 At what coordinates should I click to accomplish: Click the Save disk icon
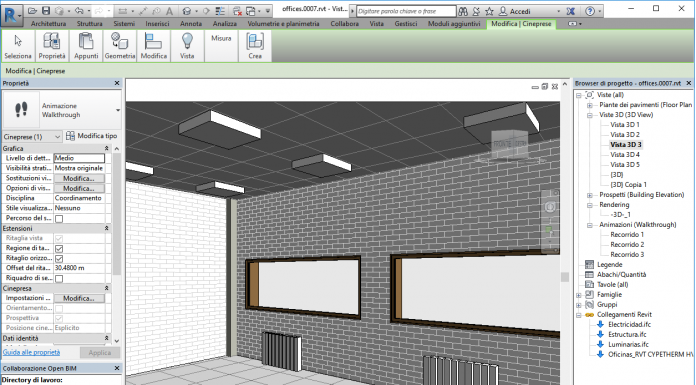(x=46, y=11)
